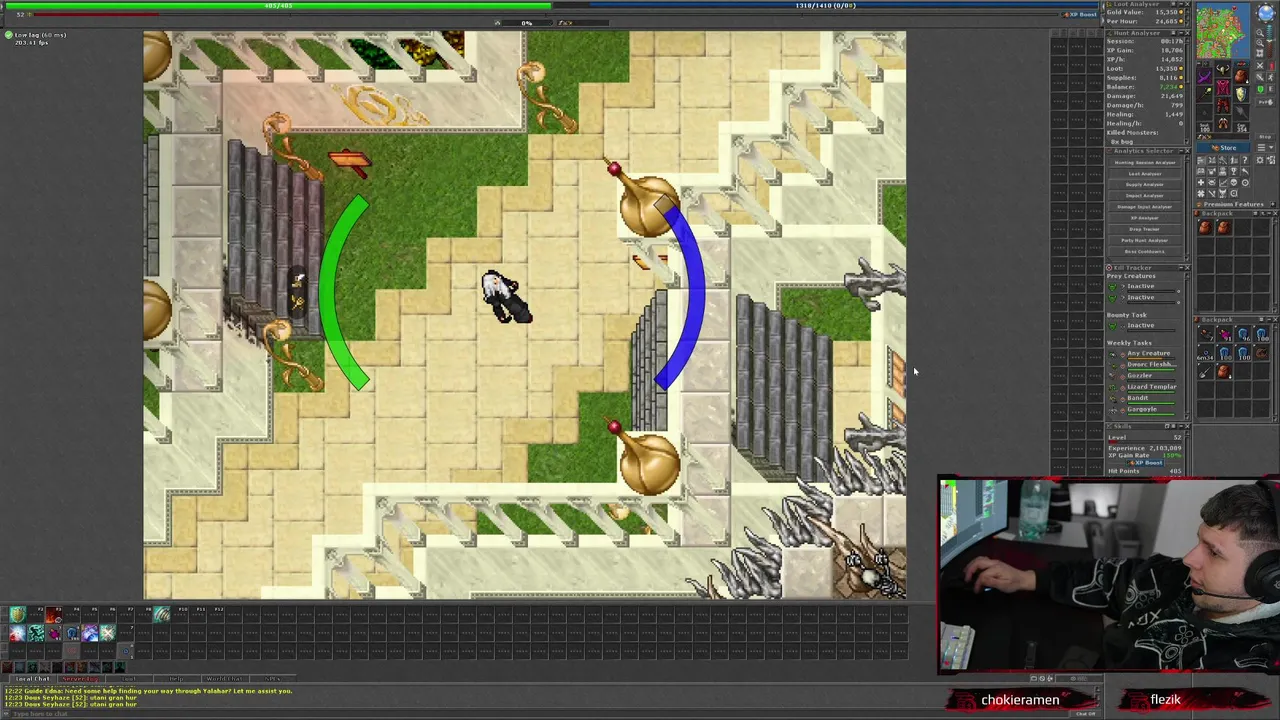Open the Drop Tracker

click(1145, 229)
